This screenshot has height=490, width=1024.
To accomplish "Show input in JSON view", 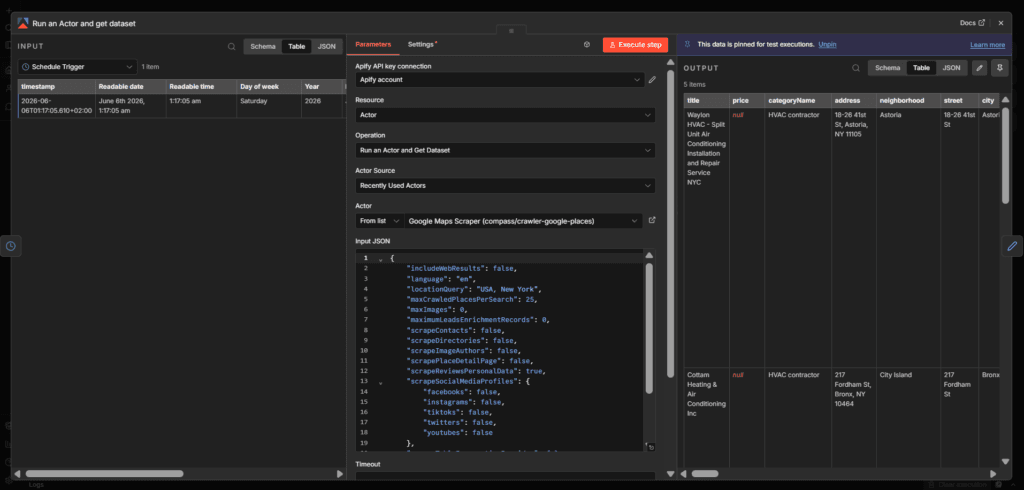I will [x=327, y=47].
